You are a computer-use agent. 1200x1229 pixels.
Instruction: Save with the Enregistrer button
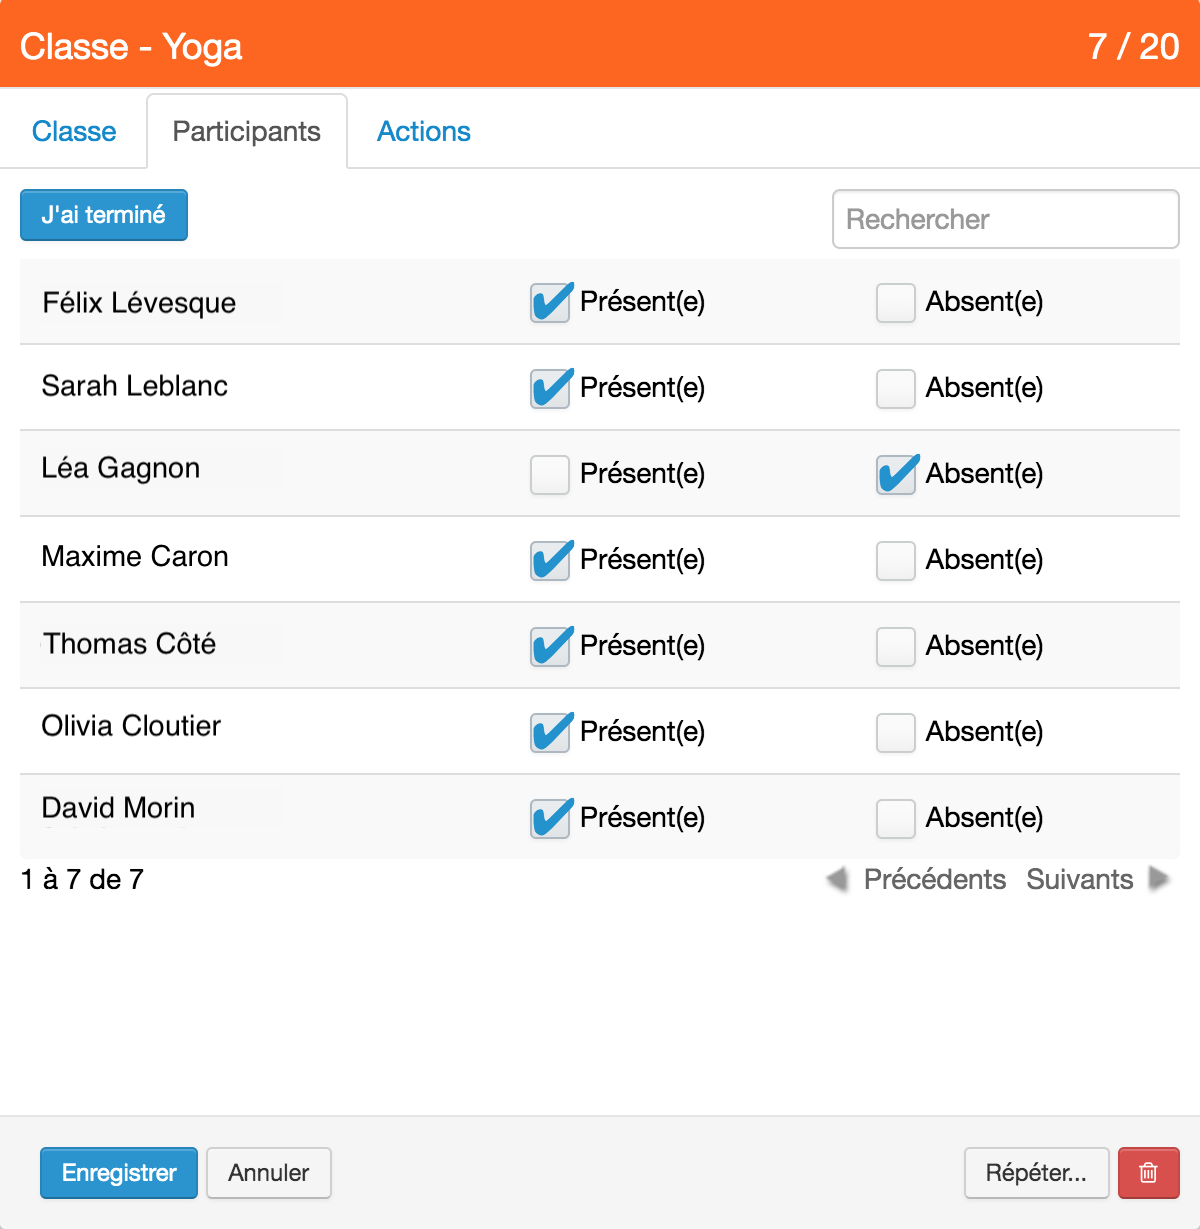coord(119,1172)
